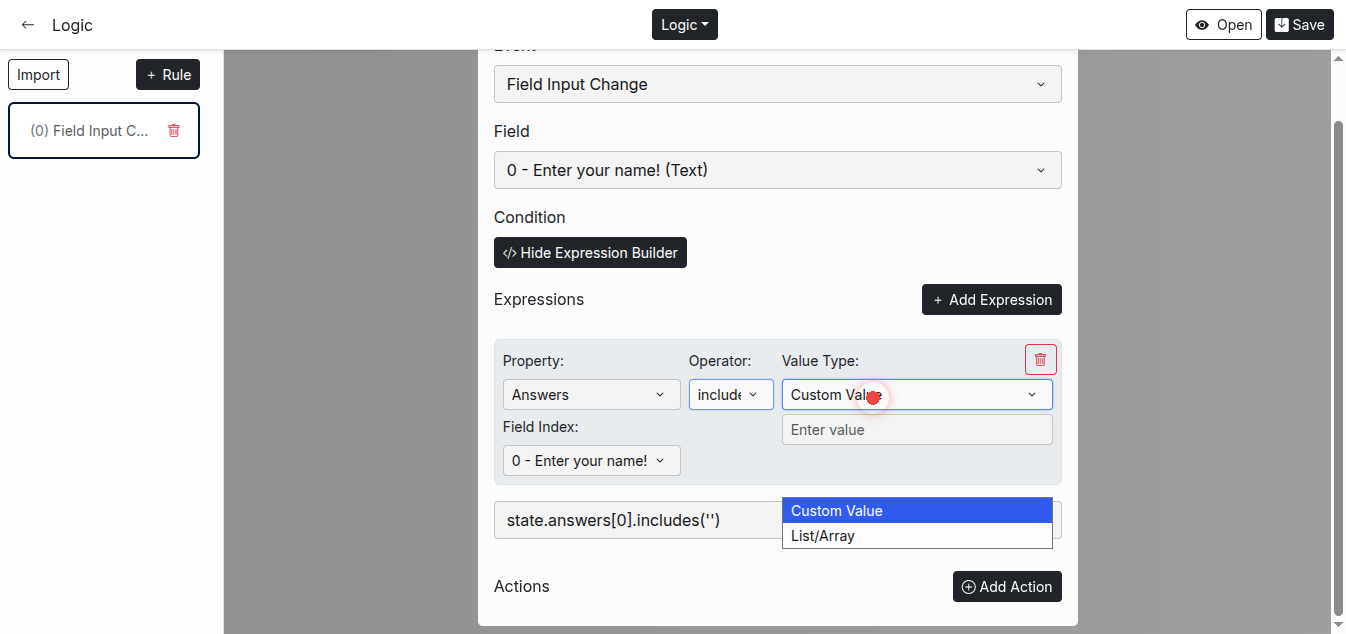
Task: Add a new Rule
Action: 168,75
